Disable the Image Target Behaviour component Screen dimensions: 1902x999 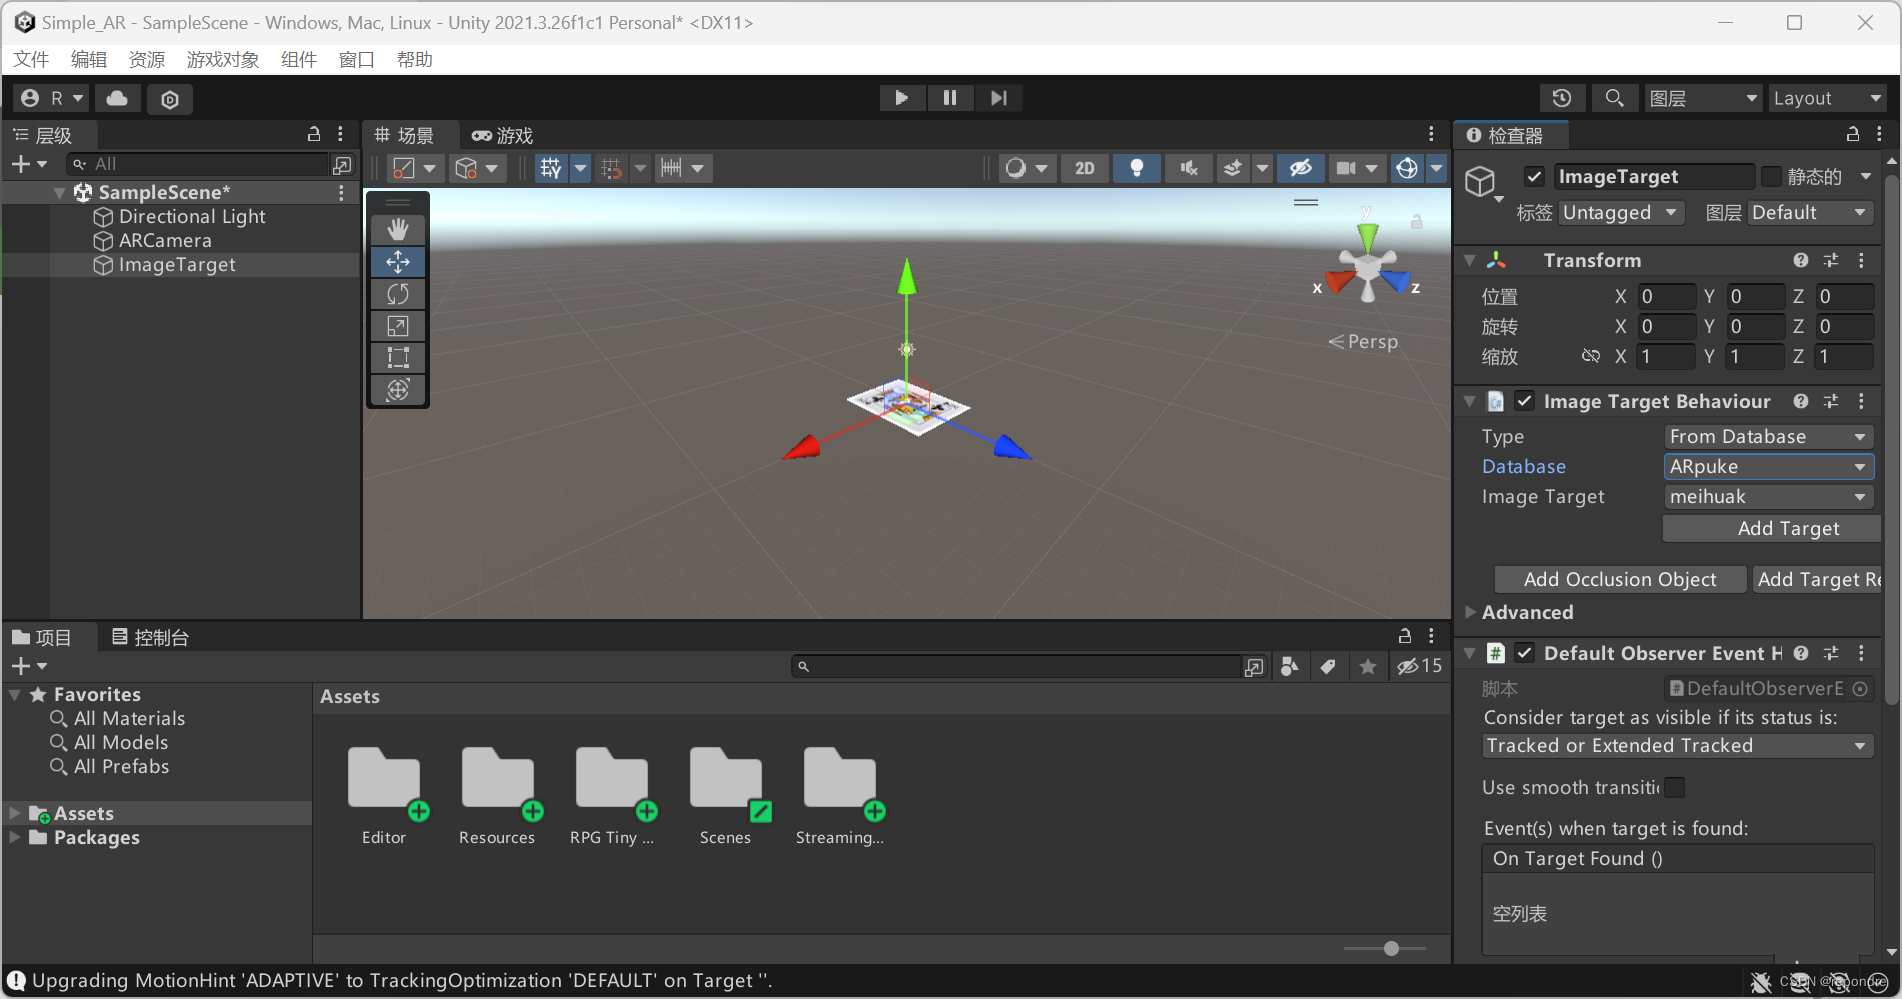pyautogui.click(x=1525, y=401)
